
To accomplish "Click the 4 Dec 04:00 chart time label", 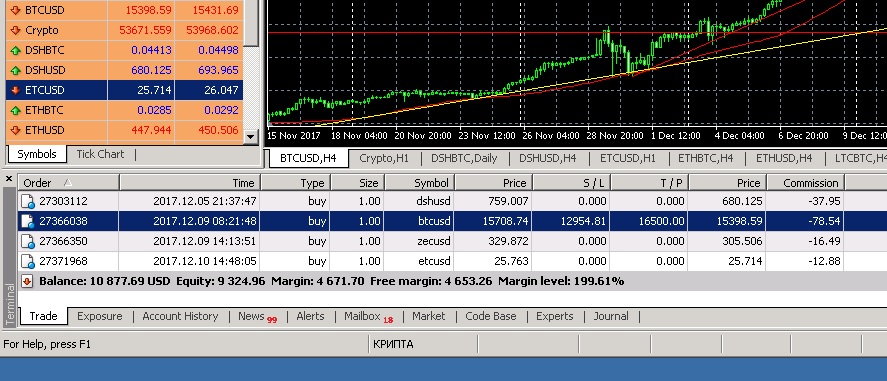I will (740, 136).
